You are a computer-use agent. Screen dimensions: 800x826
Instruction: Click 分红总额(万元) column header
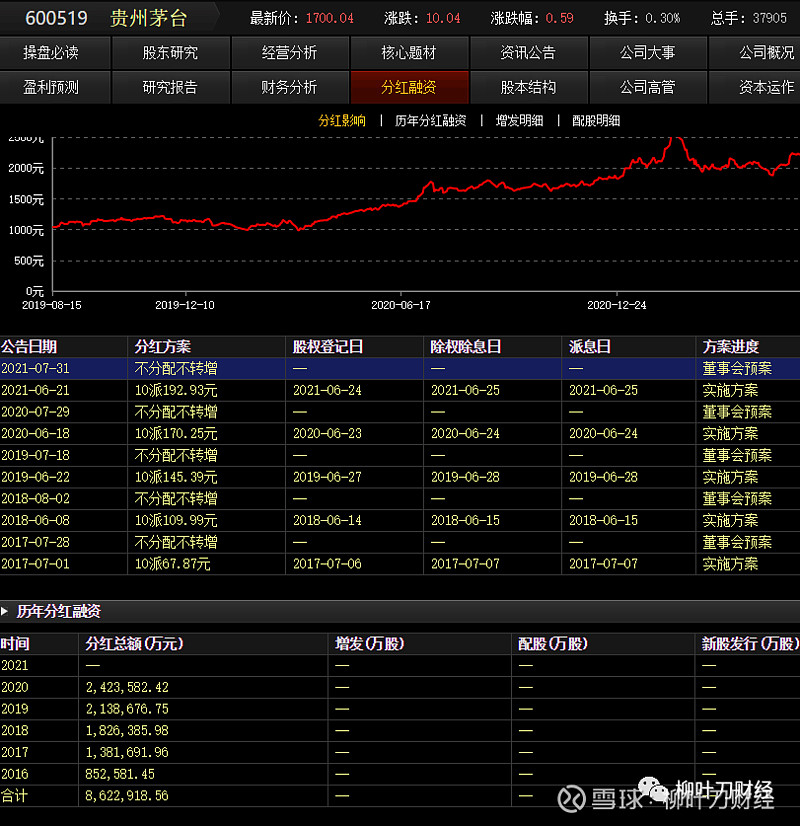(135, 644)
